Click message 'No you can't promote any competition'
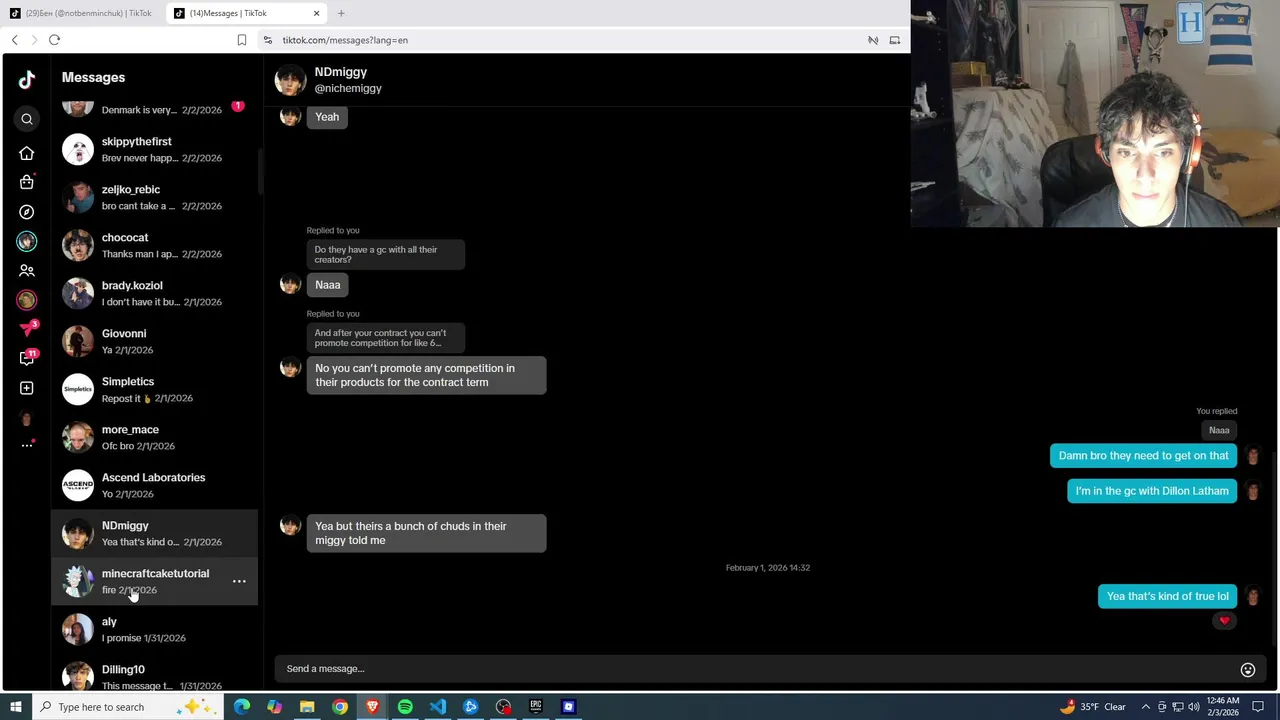The image size is (1280, 720). 426,375
